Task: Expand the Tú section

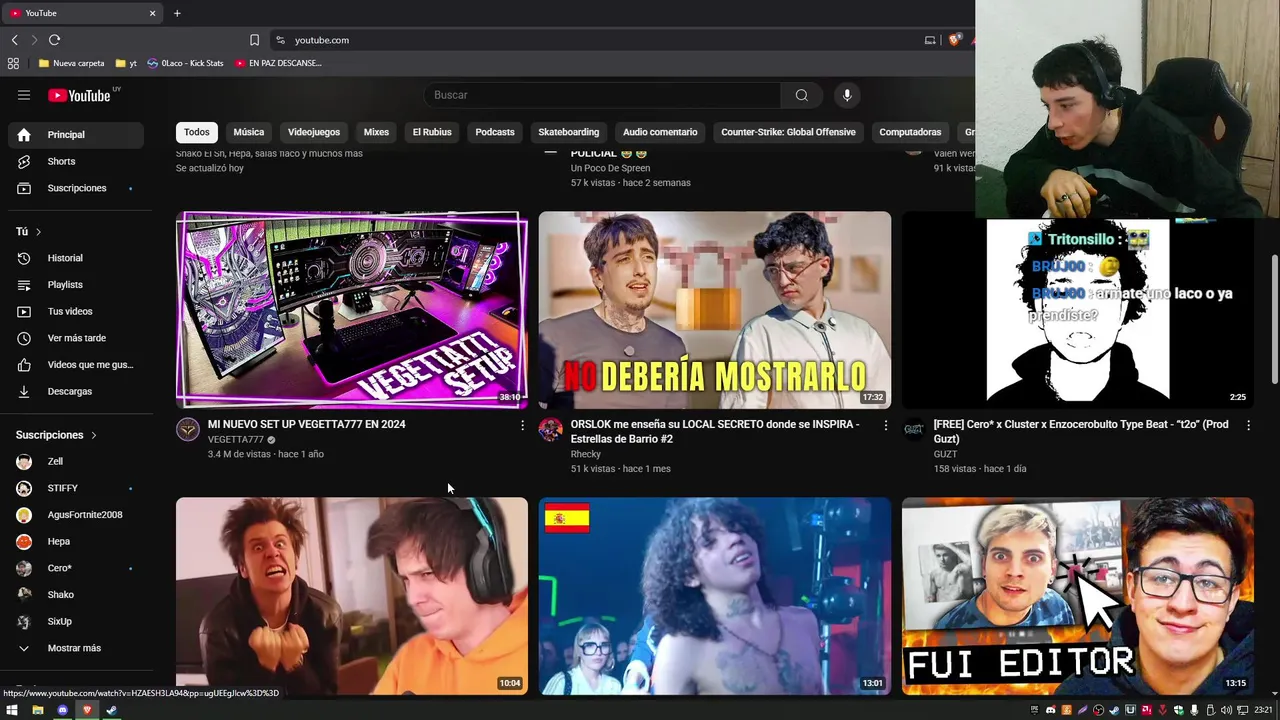Action: click(29, 231)
